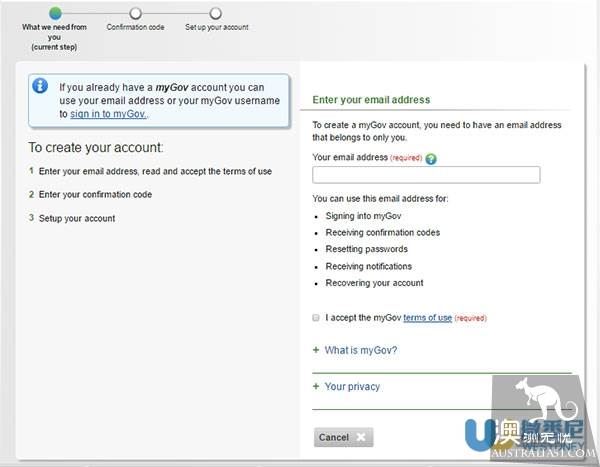Click the blue info icon in notice box
600x467 pixels.
pos(40,85)
